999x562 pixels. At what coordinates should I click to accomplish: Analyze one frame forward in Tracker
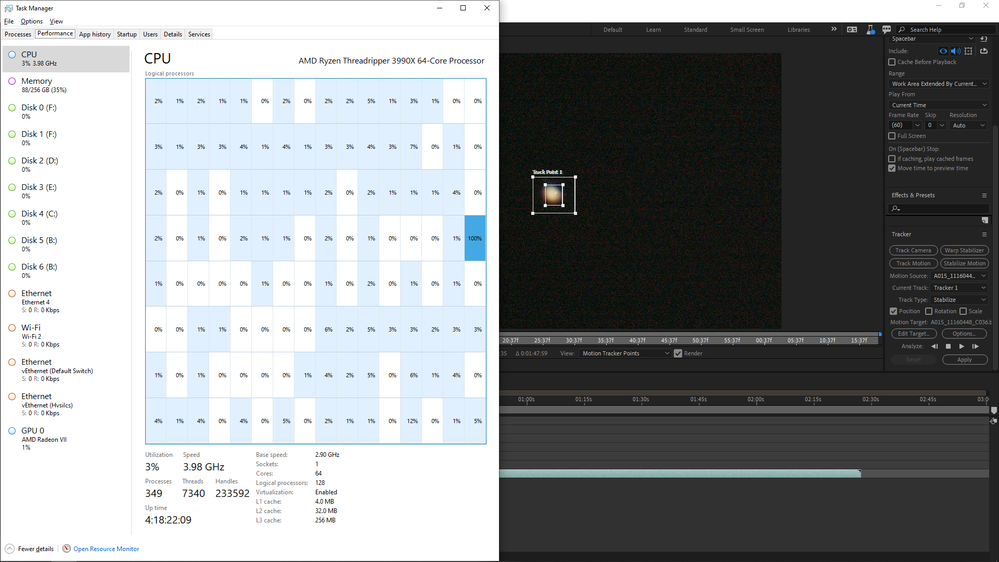click(x=975, y=347)
